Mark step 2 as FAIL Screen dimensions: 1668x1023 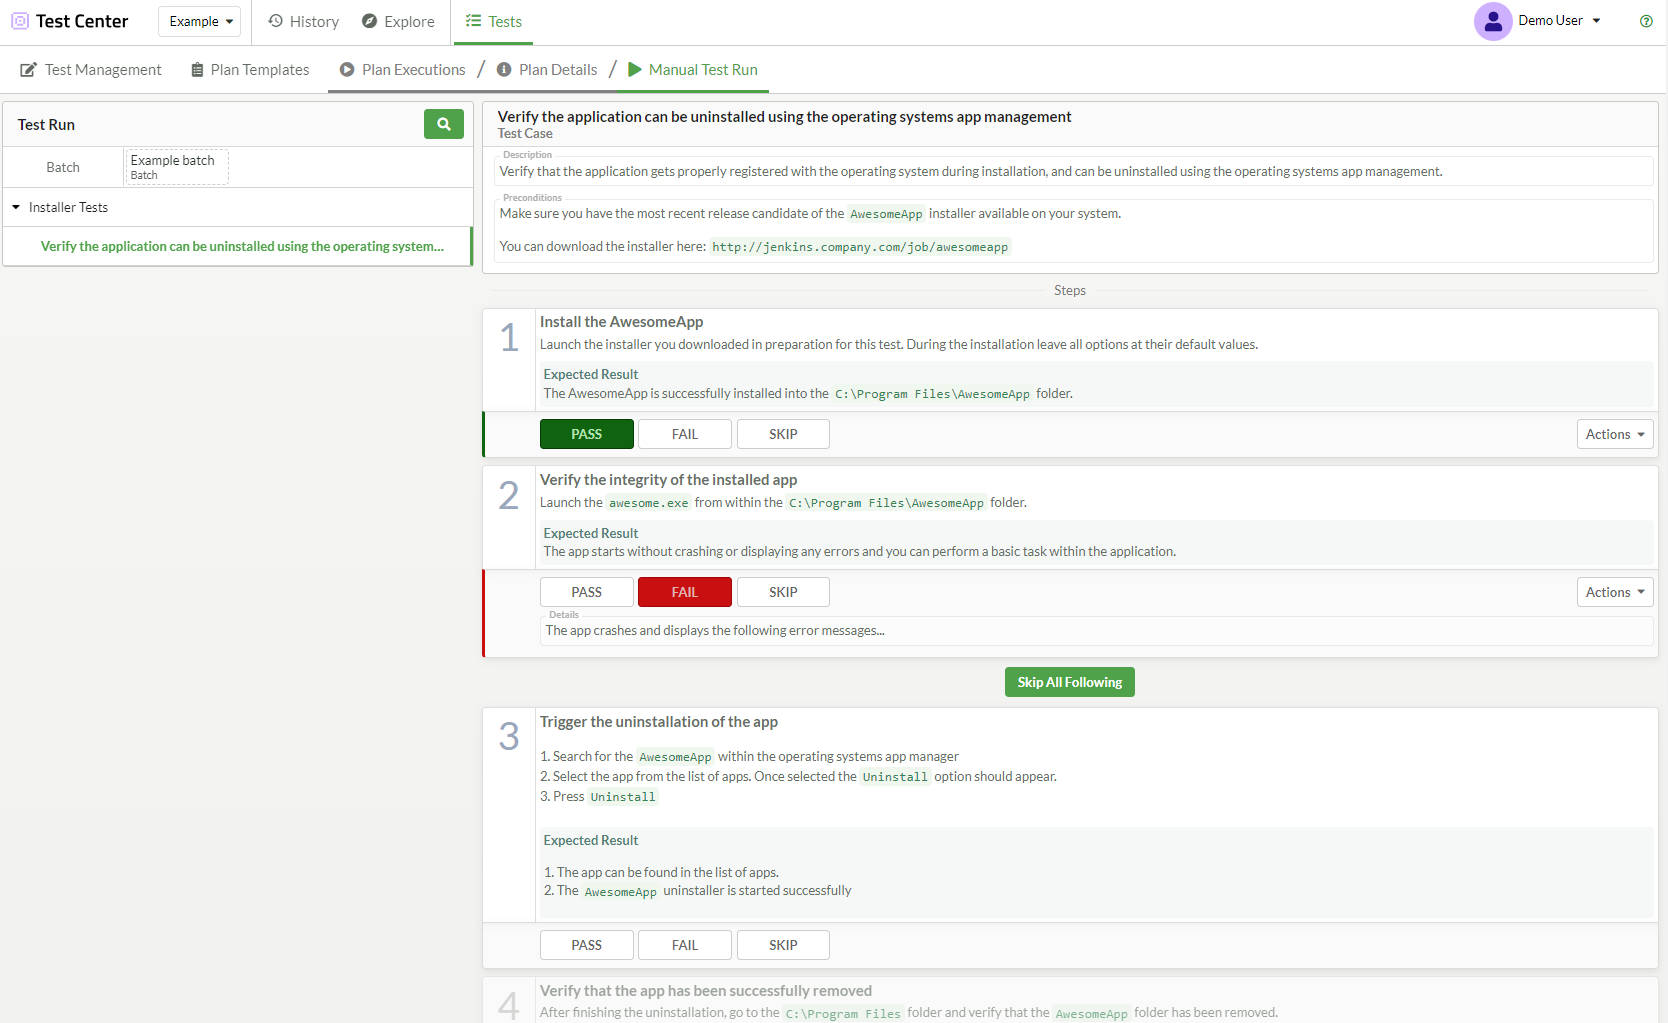684,592
